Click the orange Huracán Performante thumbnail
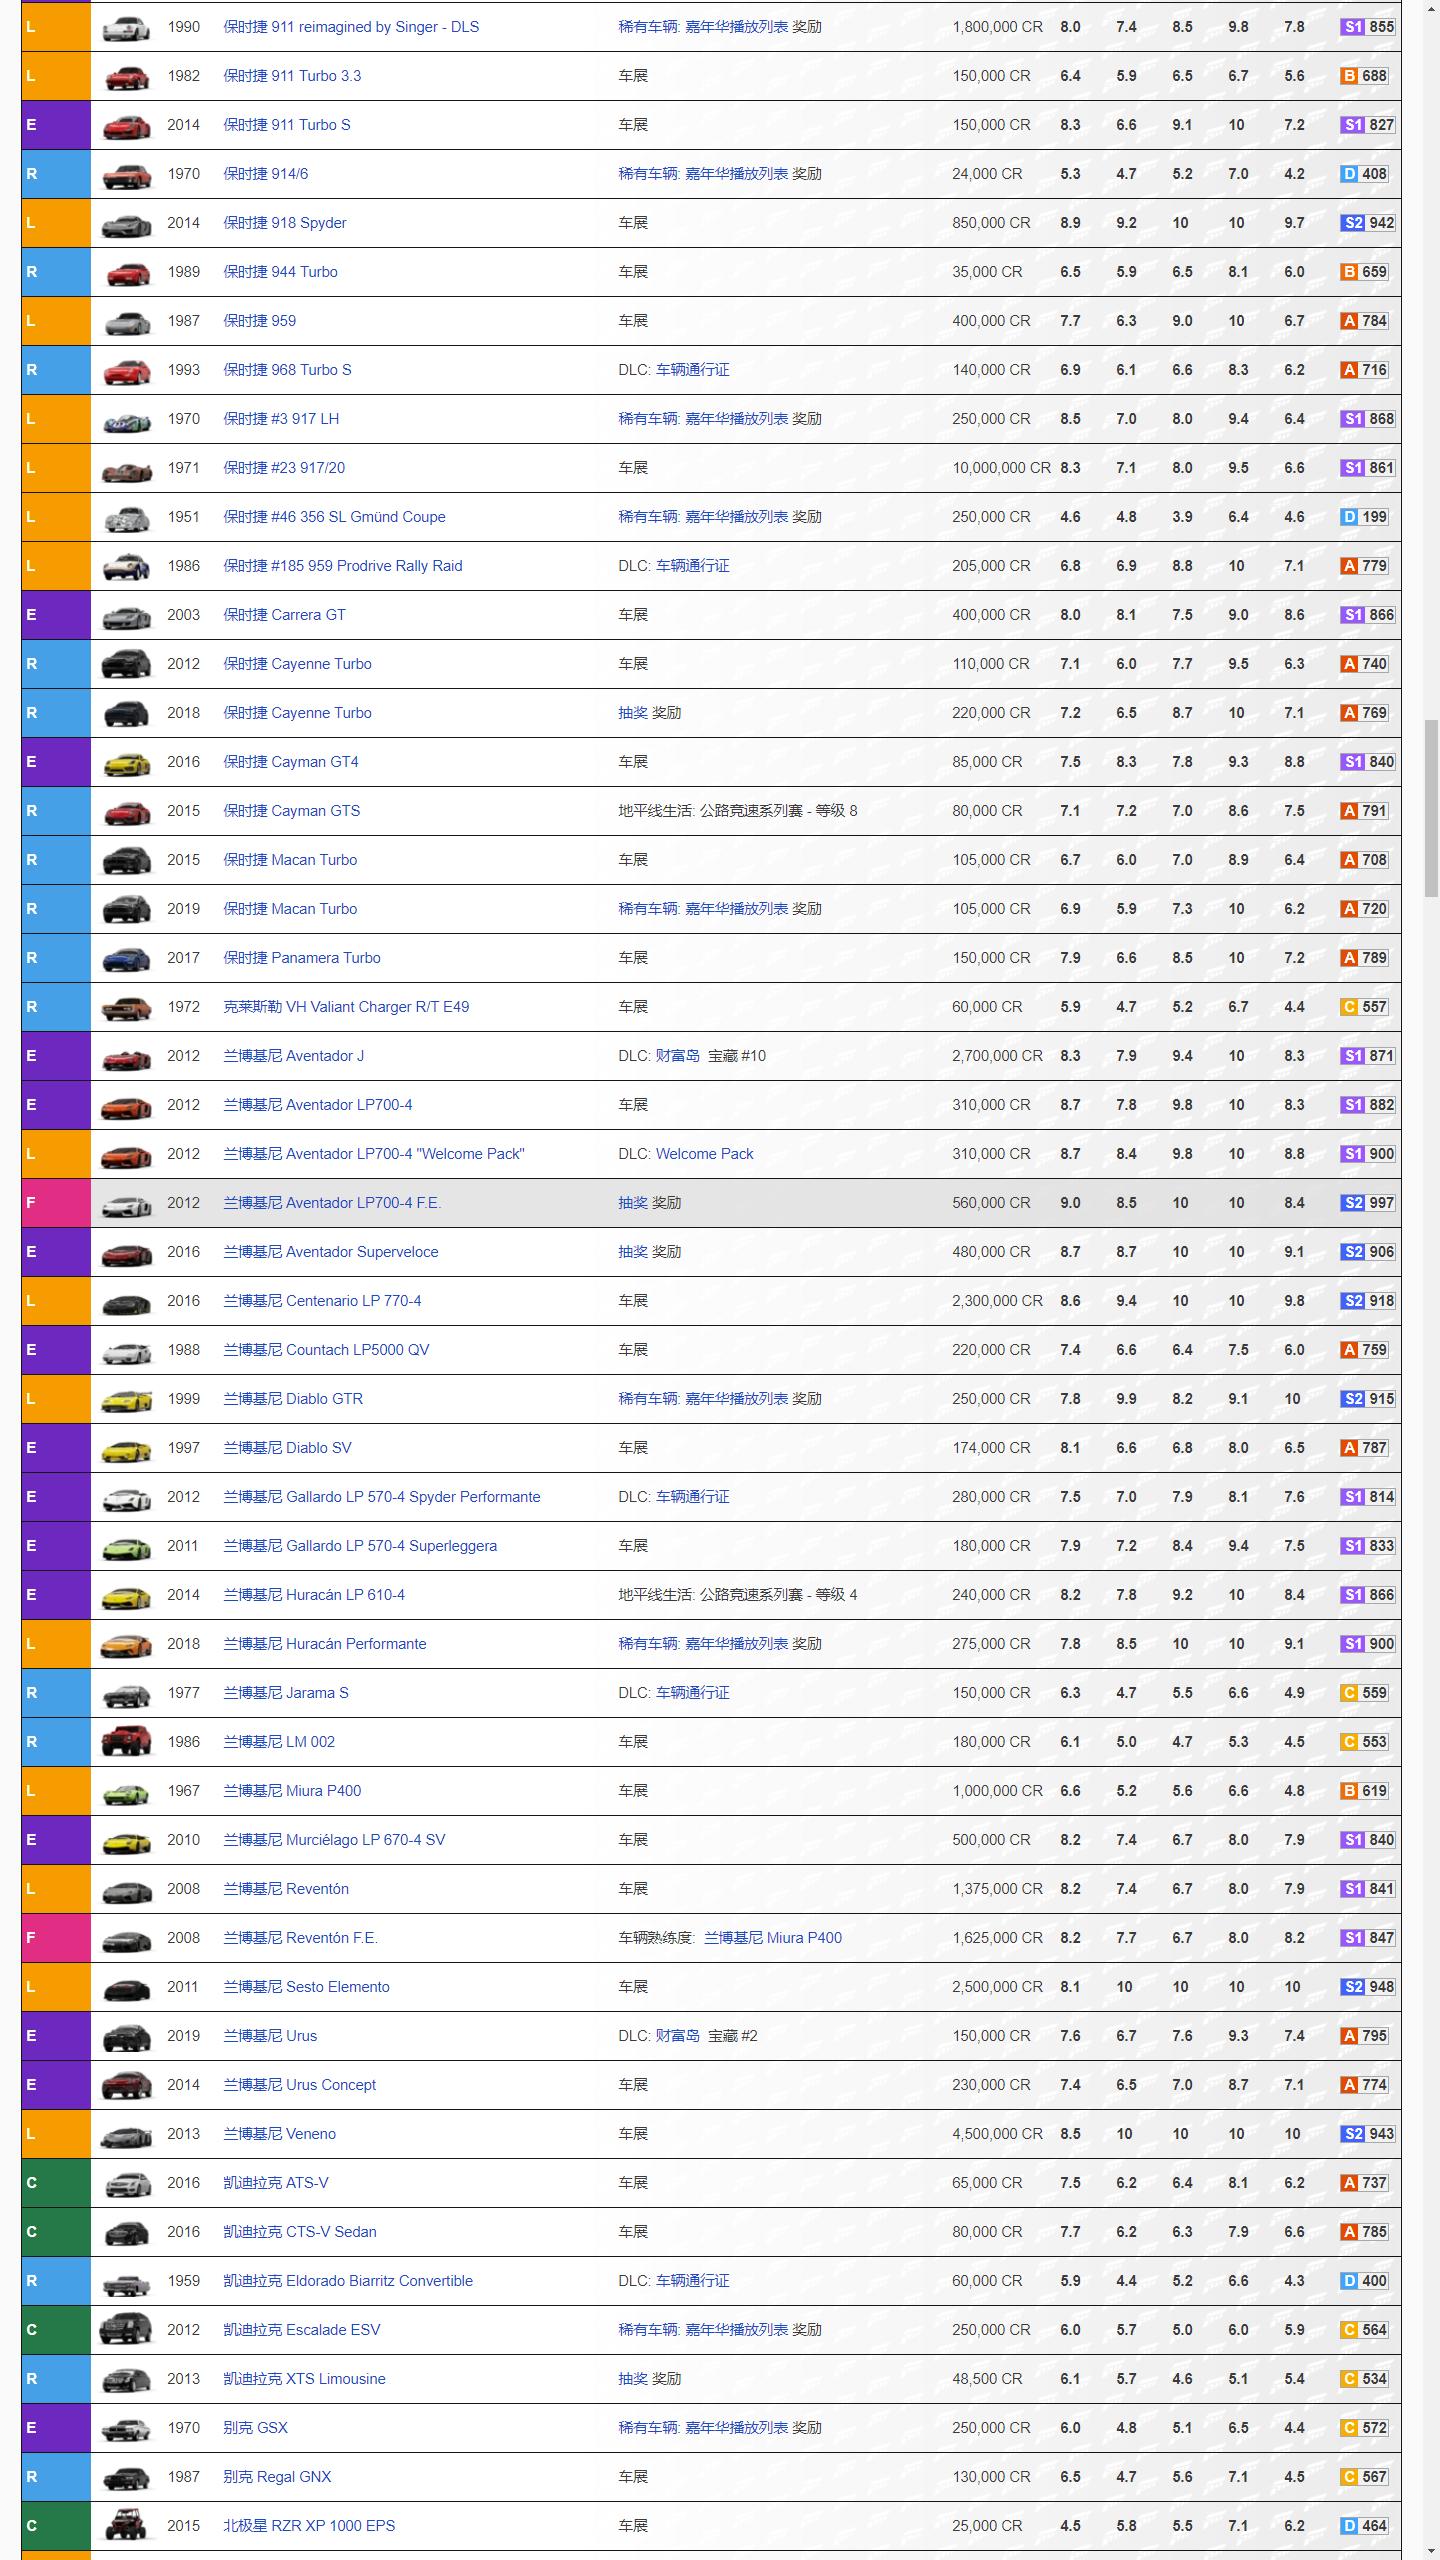 (127, 1644)
